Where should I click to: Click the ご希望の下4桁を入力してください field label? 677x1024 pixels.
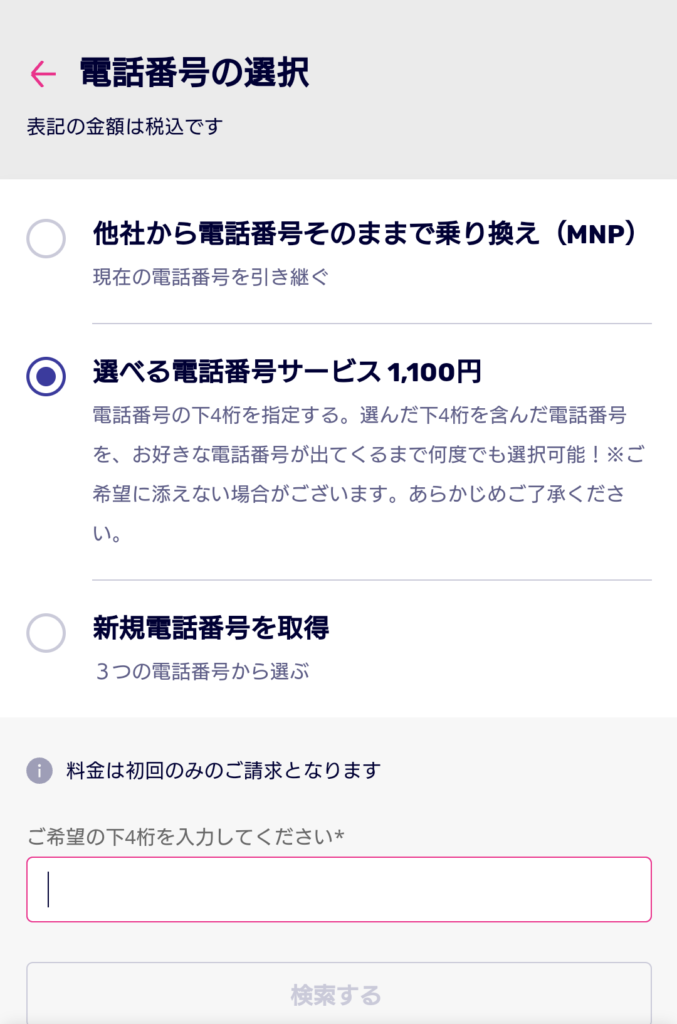pos(180,836)
